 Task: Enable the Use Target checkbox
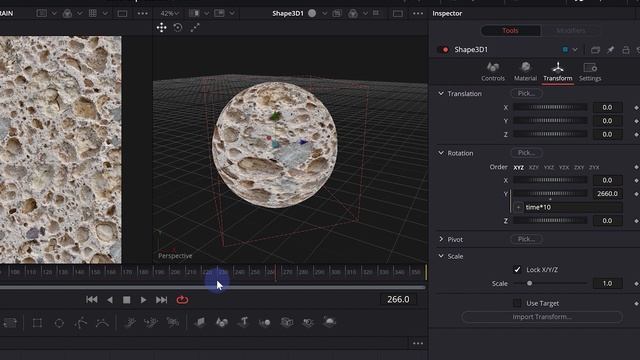pos(517,303)
